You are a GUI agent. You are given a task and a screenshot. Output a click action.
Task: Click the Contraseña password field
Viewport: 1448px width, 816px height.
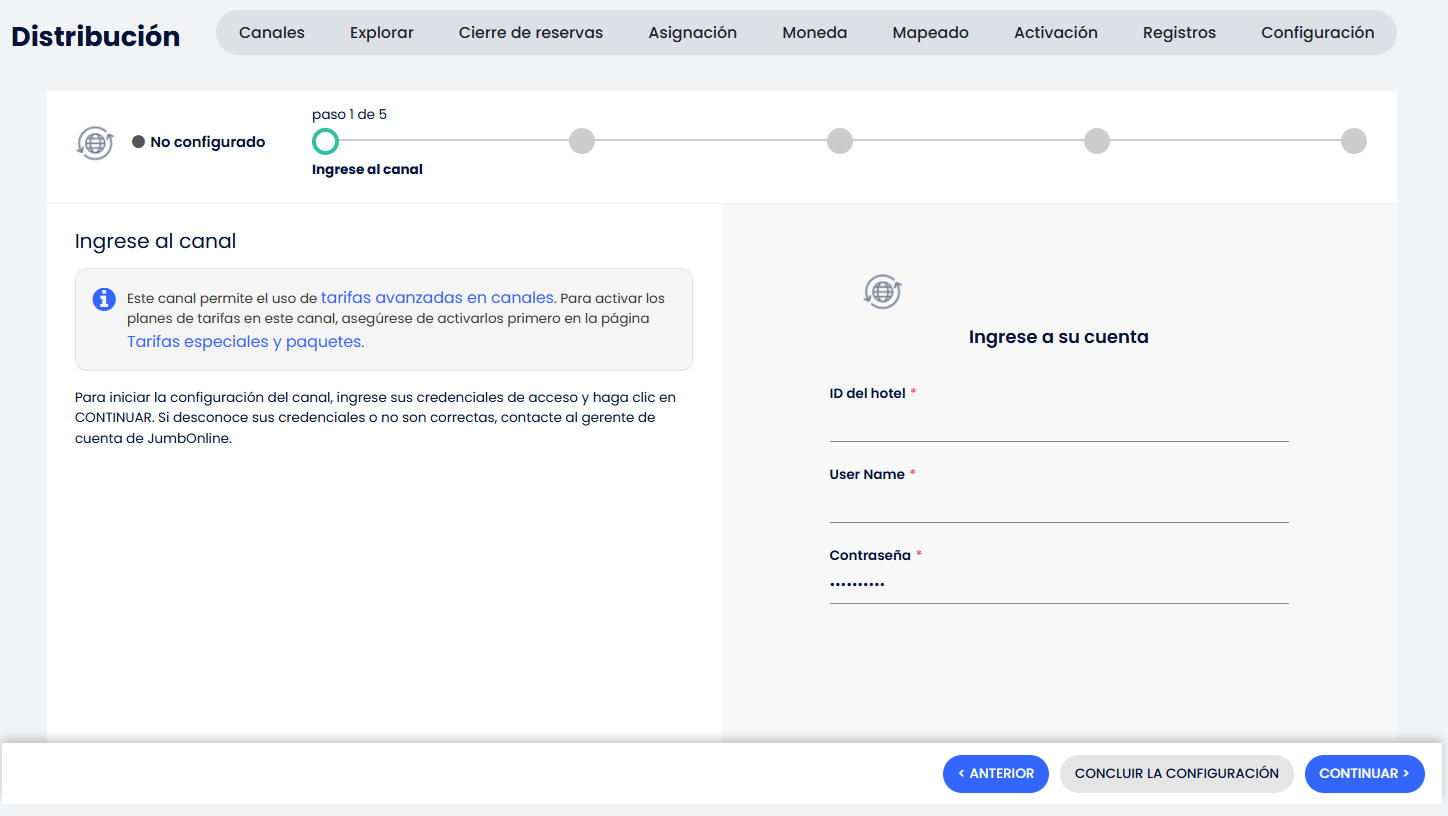point(1058,585)
